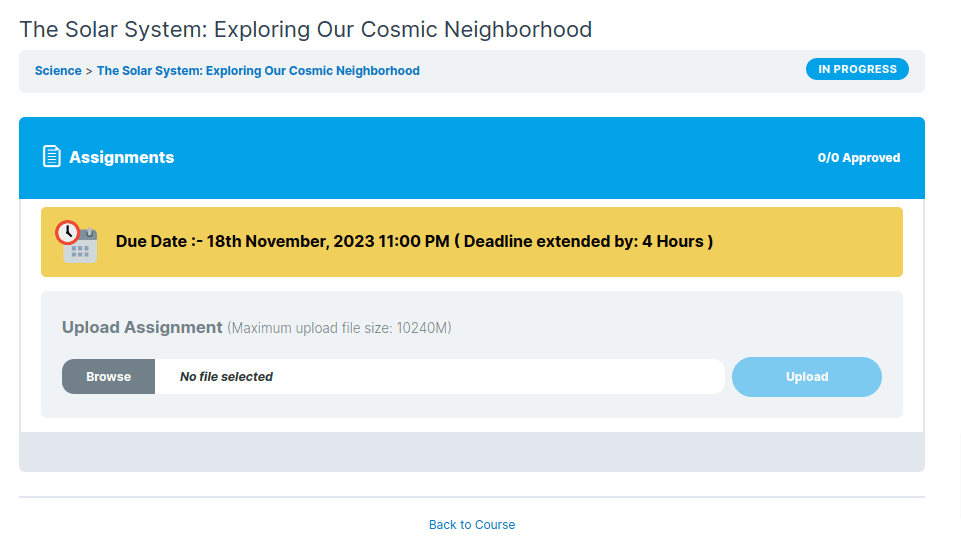Click the Assignments section heading text

(x=121, y=157)
